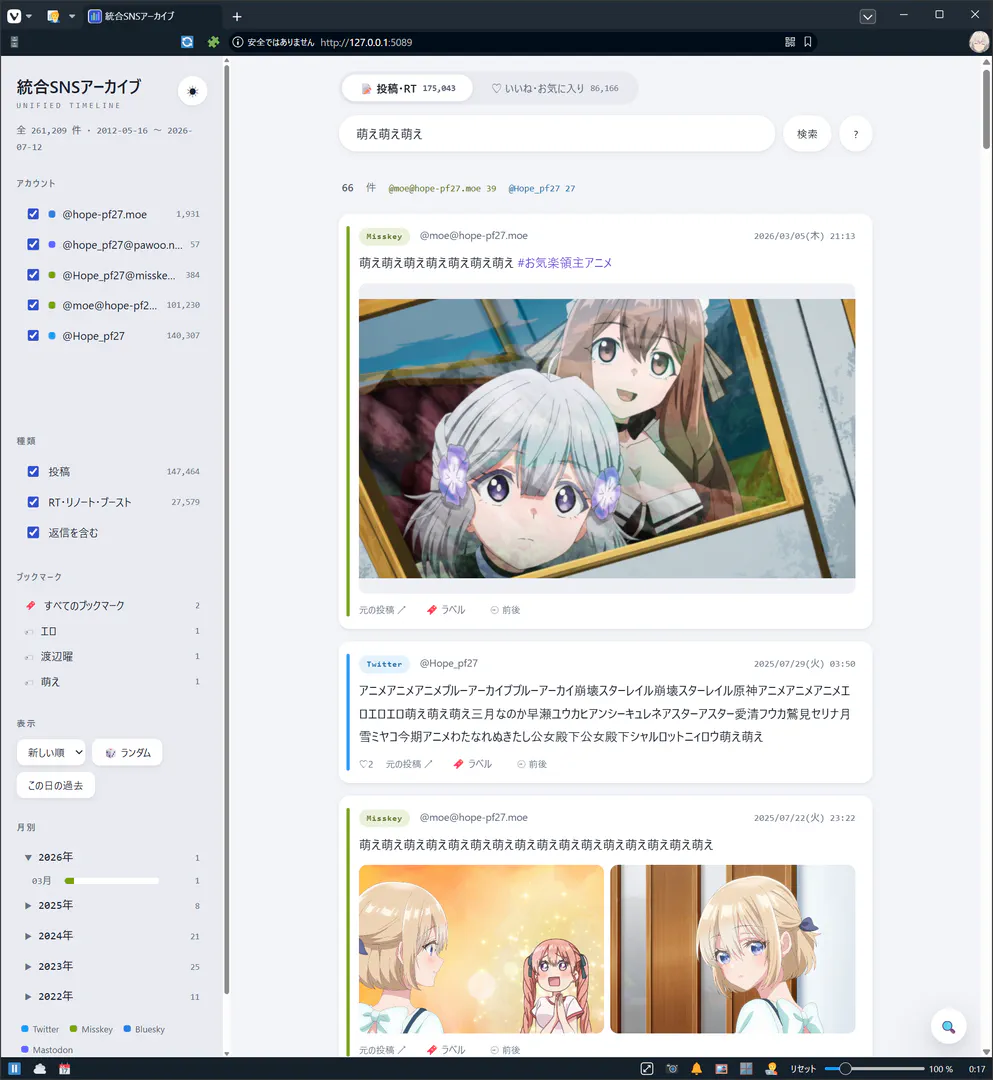Screen dimensions: 993x1080
Task: Uncheck the @Hope_pf27 Twitter account
Action: tap(33, 335)
